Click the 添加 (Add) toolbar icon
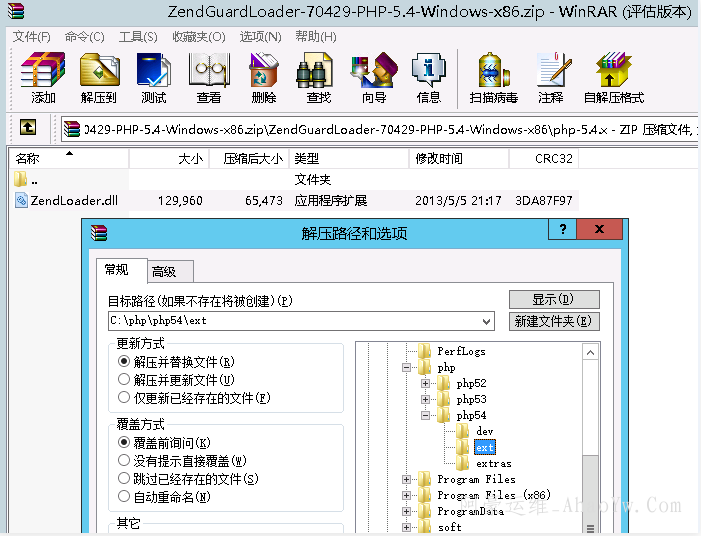Viewport: 701px width, 536px height. tap(43, 78)
